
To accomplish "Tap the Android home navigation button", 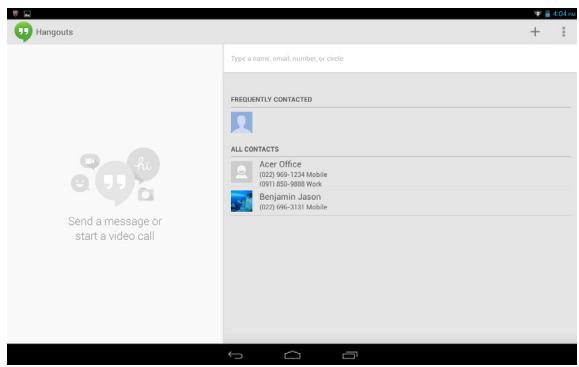I will (x=292, y=355).
